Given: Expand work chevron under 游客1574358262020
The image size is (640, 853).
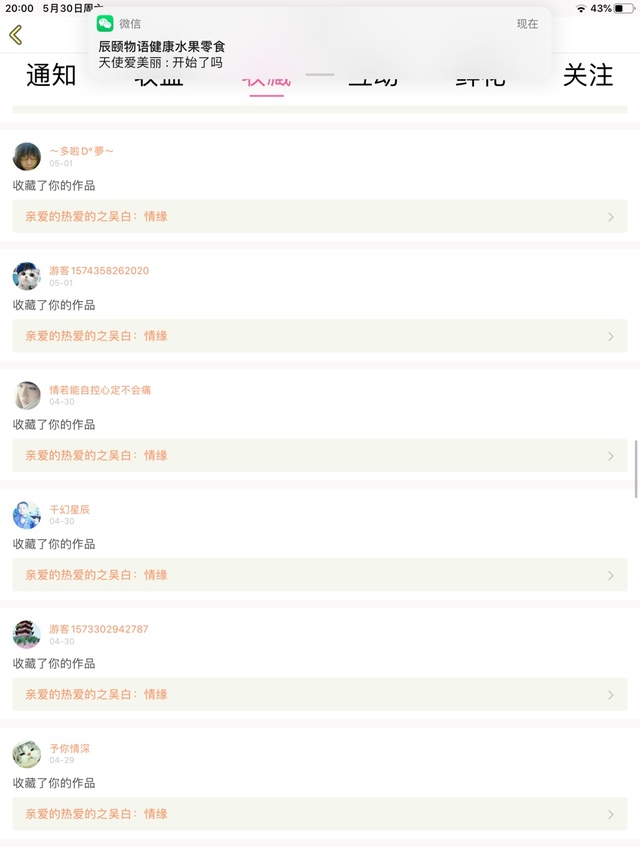Looking at the screenshot, I should pyautogui.click(x=611, y=336).
